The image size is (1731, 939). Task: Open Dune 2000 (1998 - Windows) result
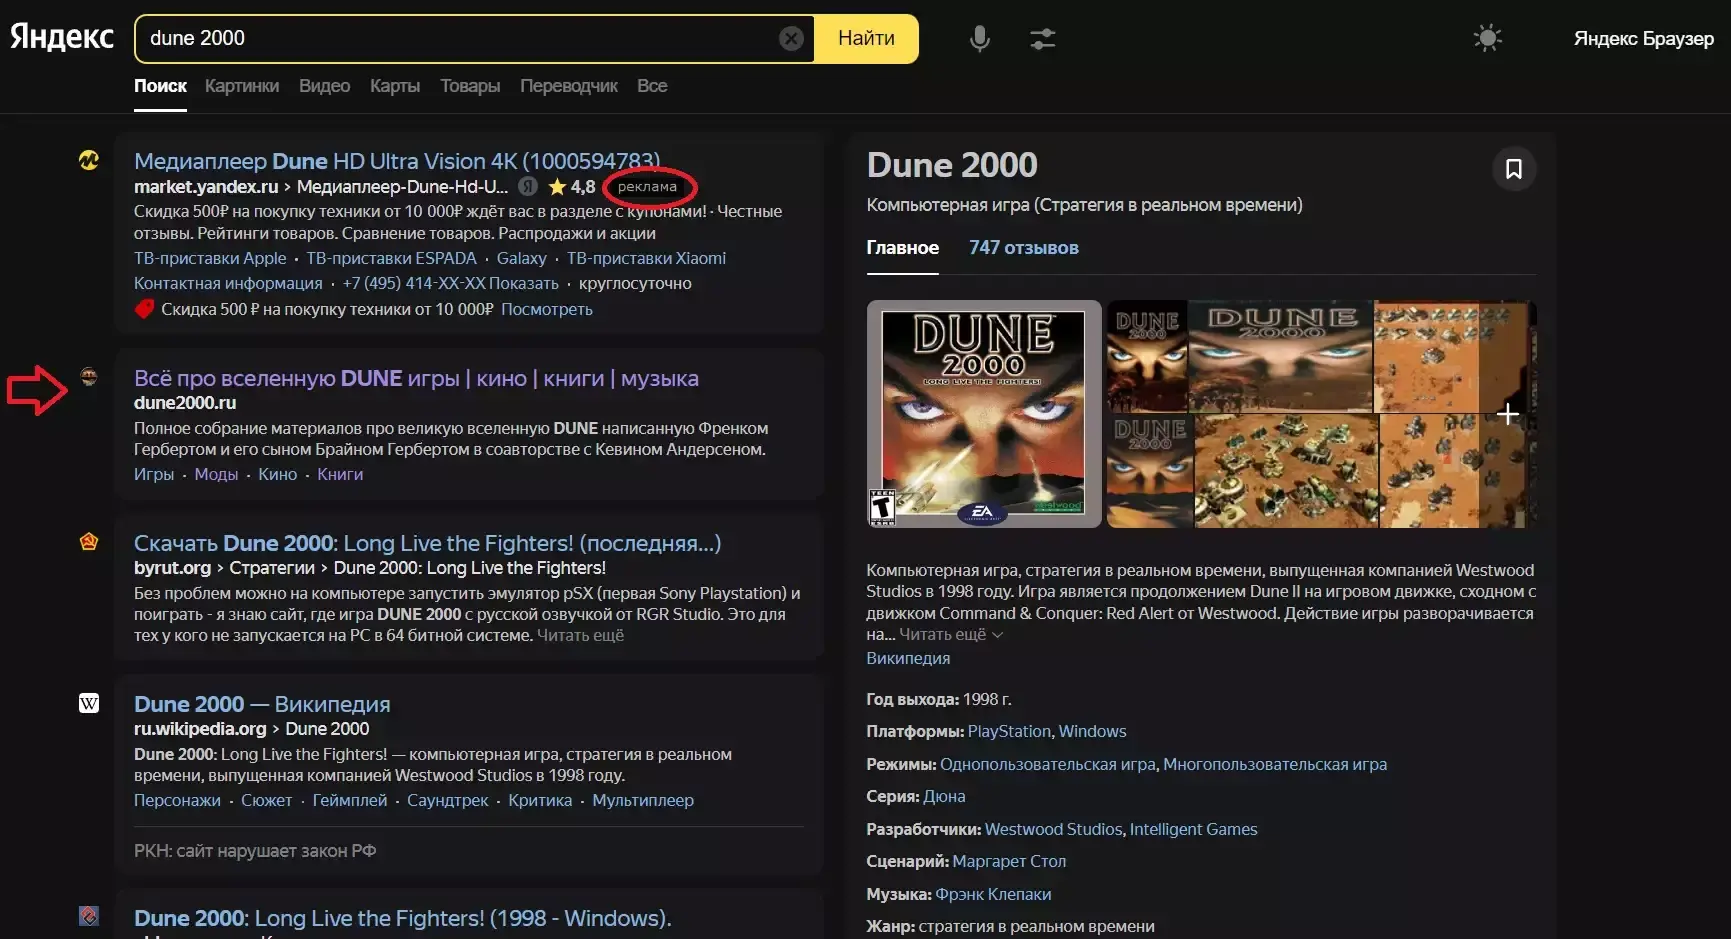pyautogui.click(x=402, y=918)
